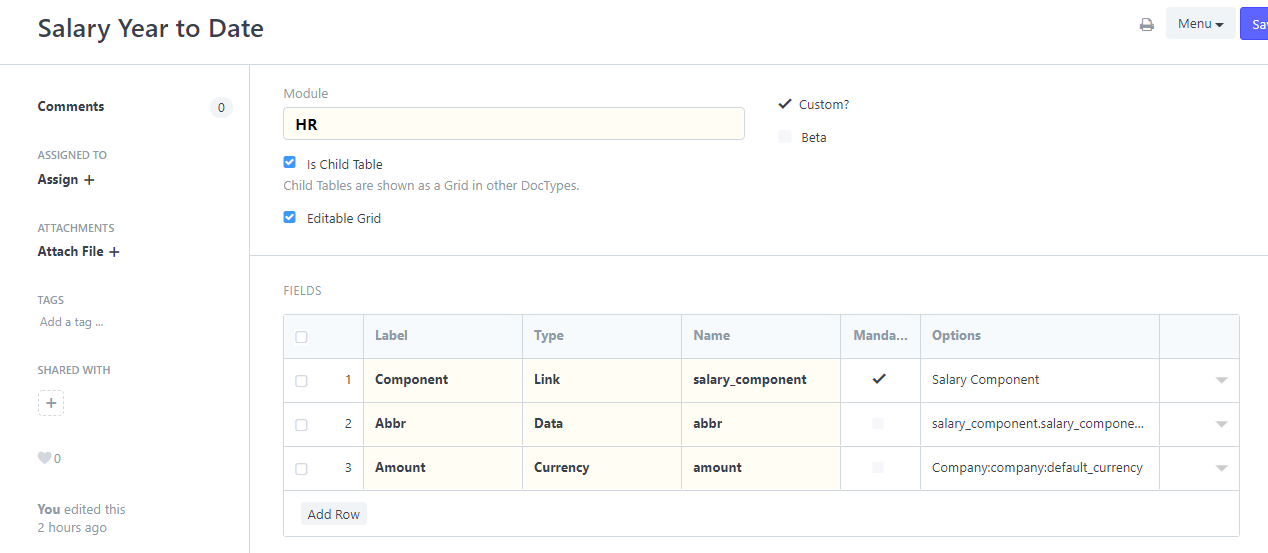Click the plus icon beside Attach File

tap(114, 252)
